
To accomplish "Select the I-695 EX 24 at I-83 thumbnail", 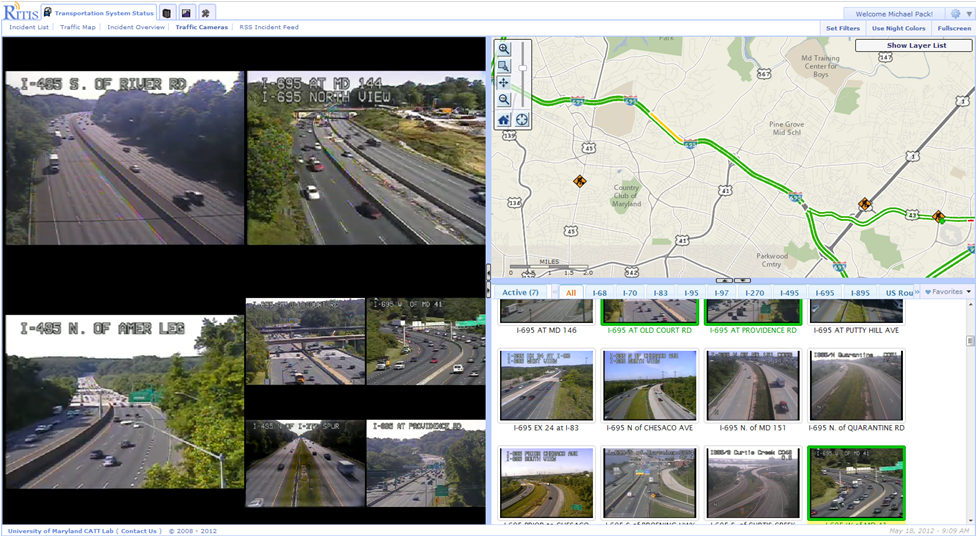I will click(x=546, y=386).
